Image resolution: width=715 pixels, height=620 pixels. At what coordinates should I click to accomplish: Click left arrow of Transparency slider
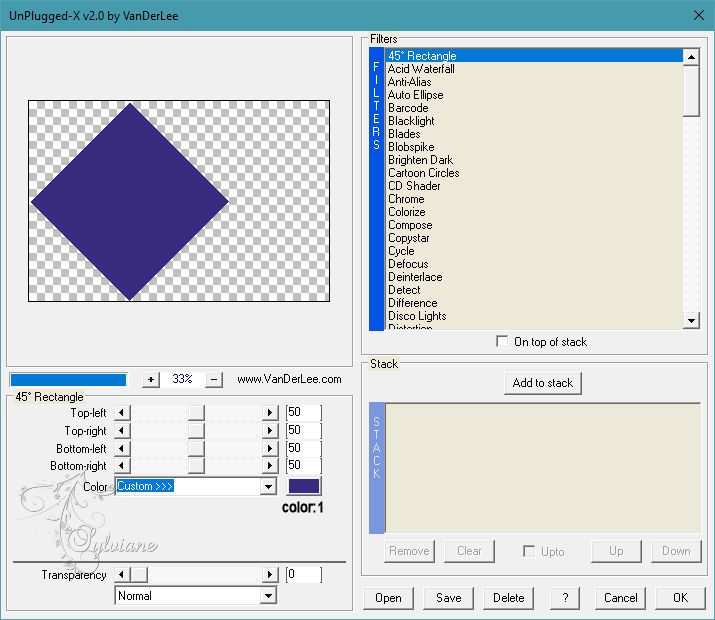(122, 574)
